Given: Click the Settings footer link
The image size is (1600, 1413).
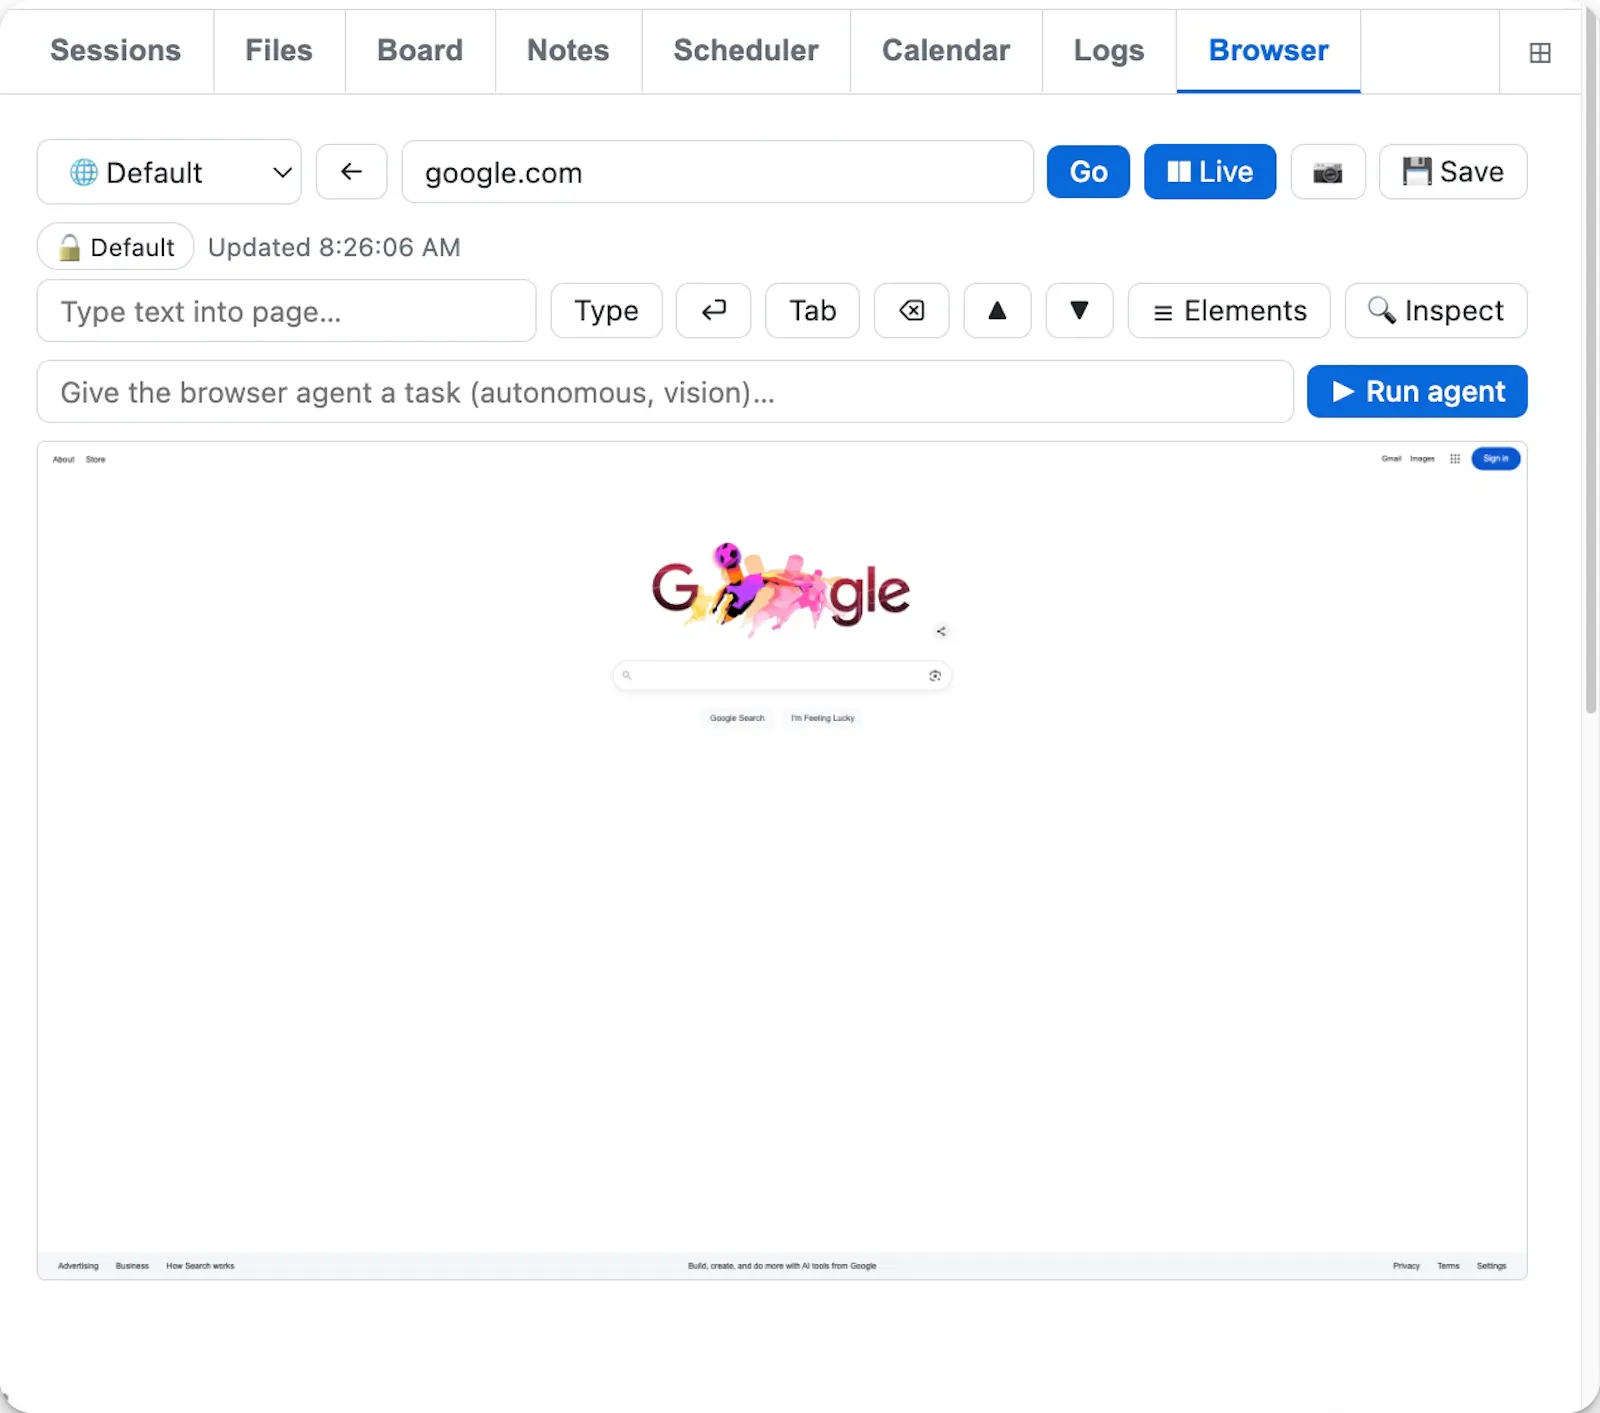Looking at the screenshot, I should click(x=1491, y=1266).
